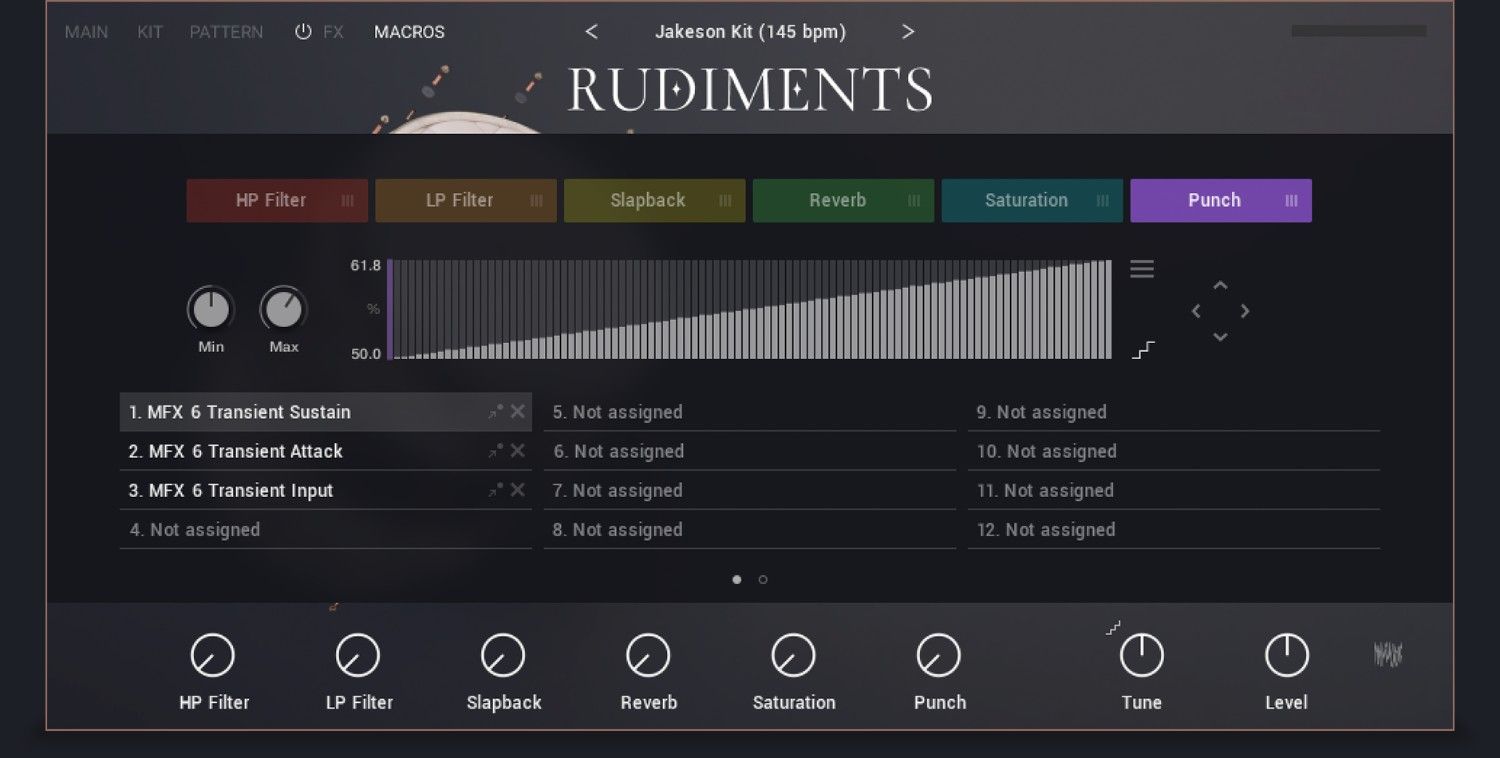1500x758 pixels.
Task: Click the step mode stair icon
Action: [1141, 350]
